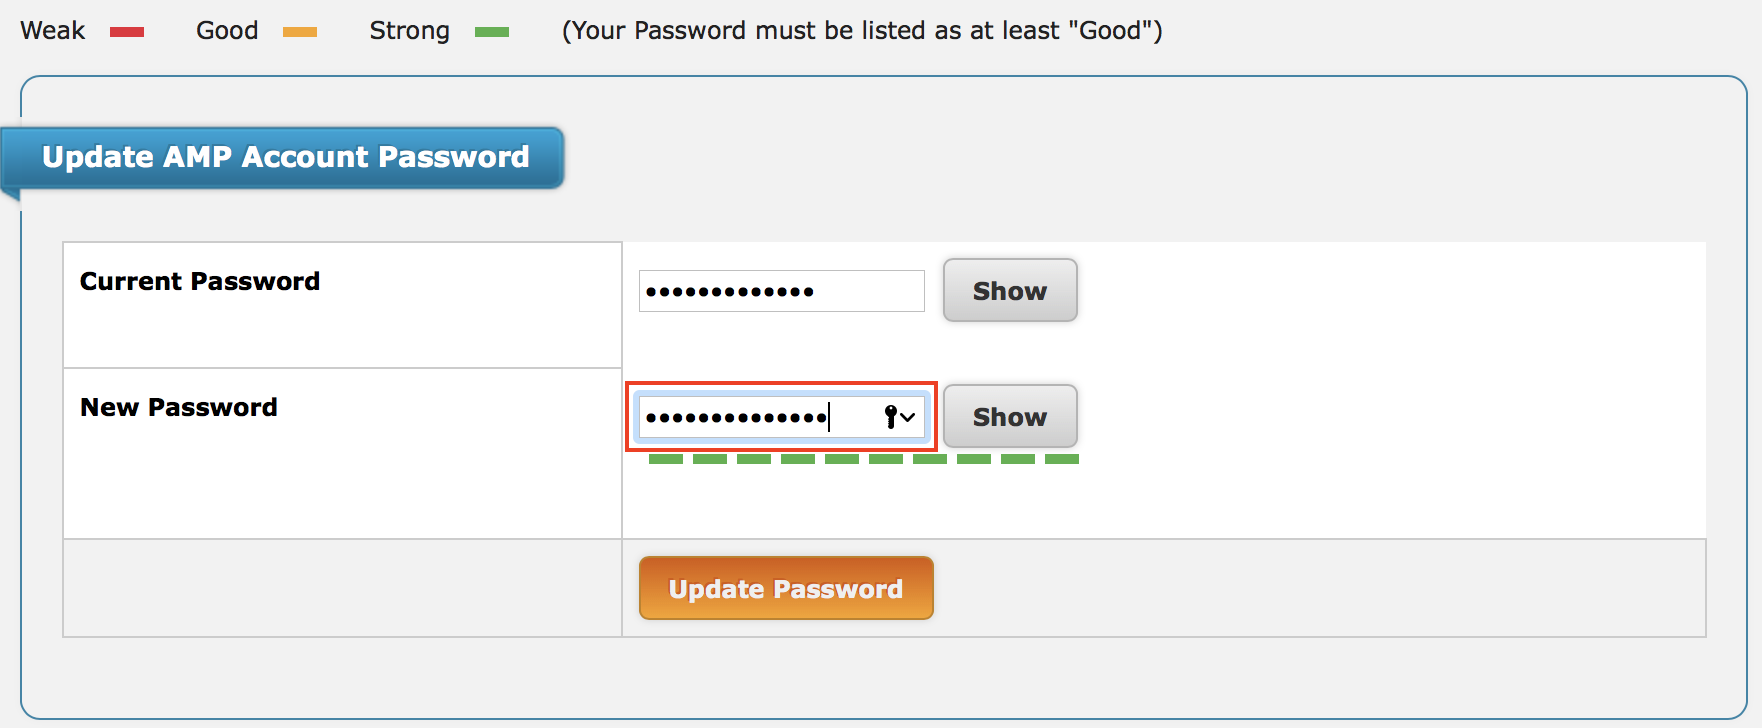Click the password requirement note text
Image resolution: width=1762 pixels, height=728 pixels.
(x=862, y=31)
